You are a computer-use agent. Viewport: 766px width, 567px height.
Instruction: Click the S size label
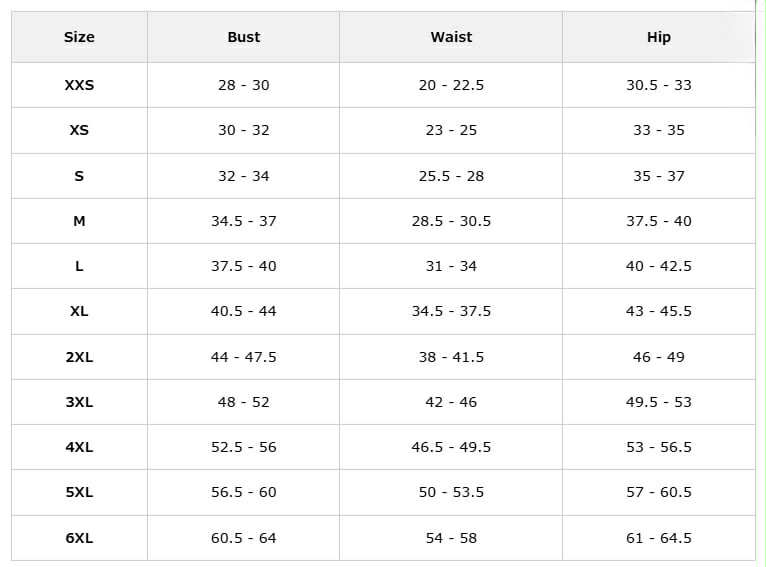tap(79, 176)
